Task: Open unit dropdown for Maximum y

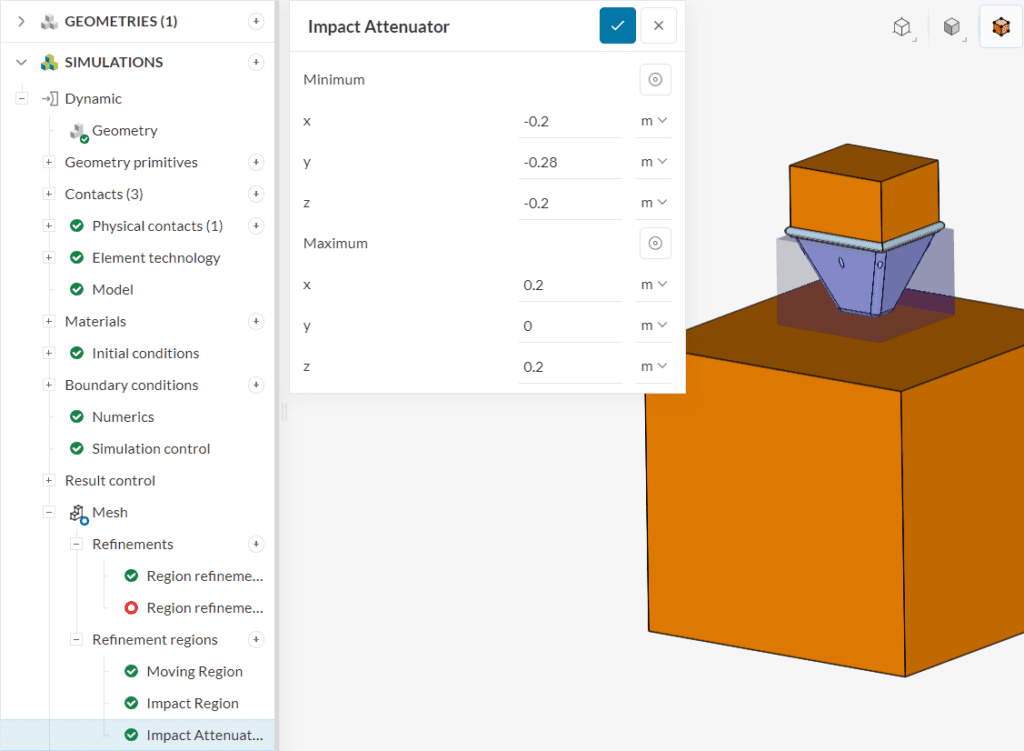Action: click(x=653, y=325)
